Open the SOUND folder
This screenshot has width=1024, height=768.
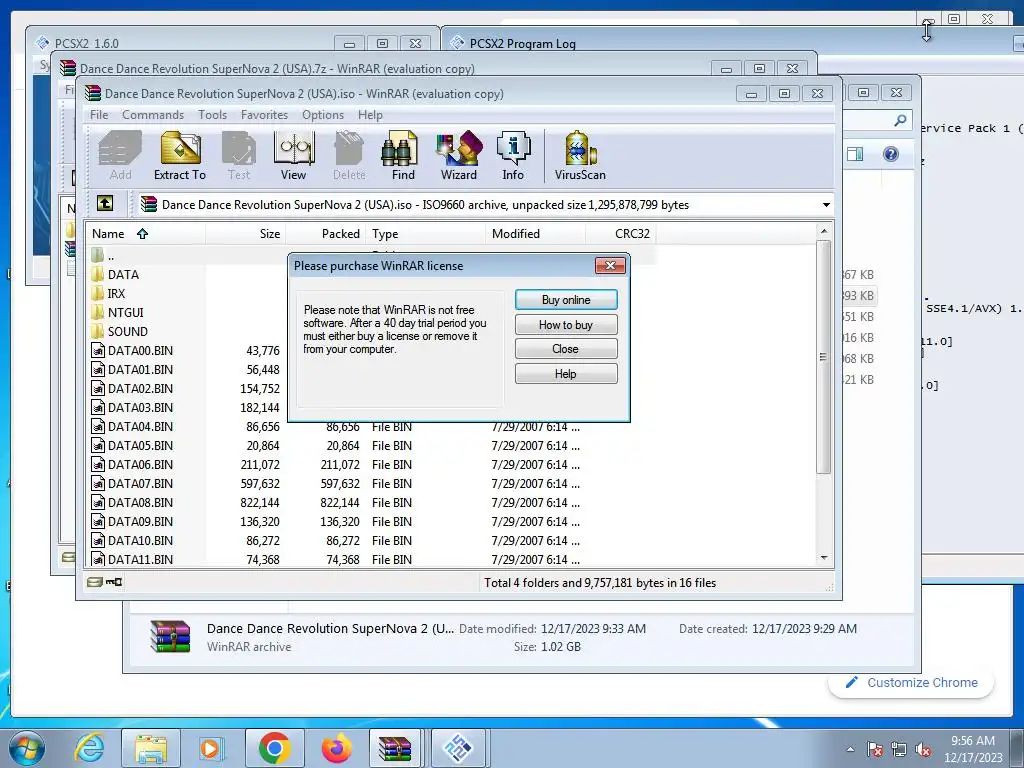tap(120, 331)
